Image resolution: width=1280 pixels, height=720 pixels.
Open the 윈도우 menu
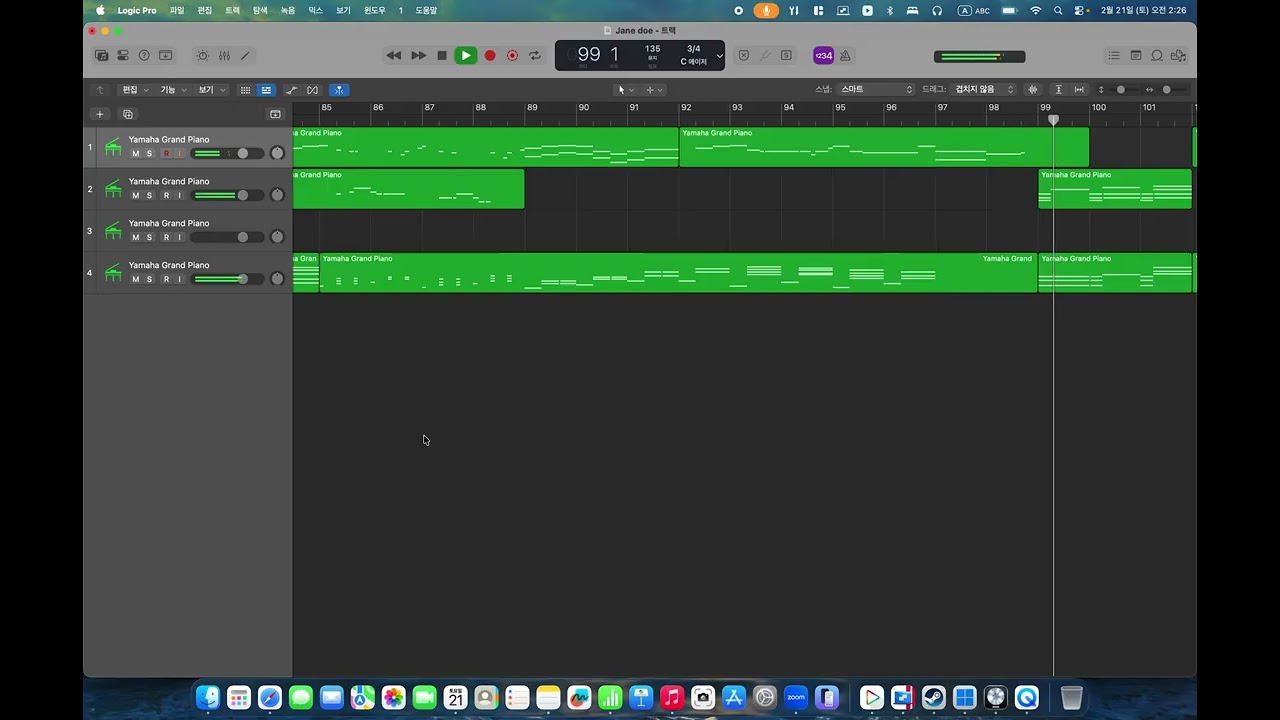tap(374, 10)
